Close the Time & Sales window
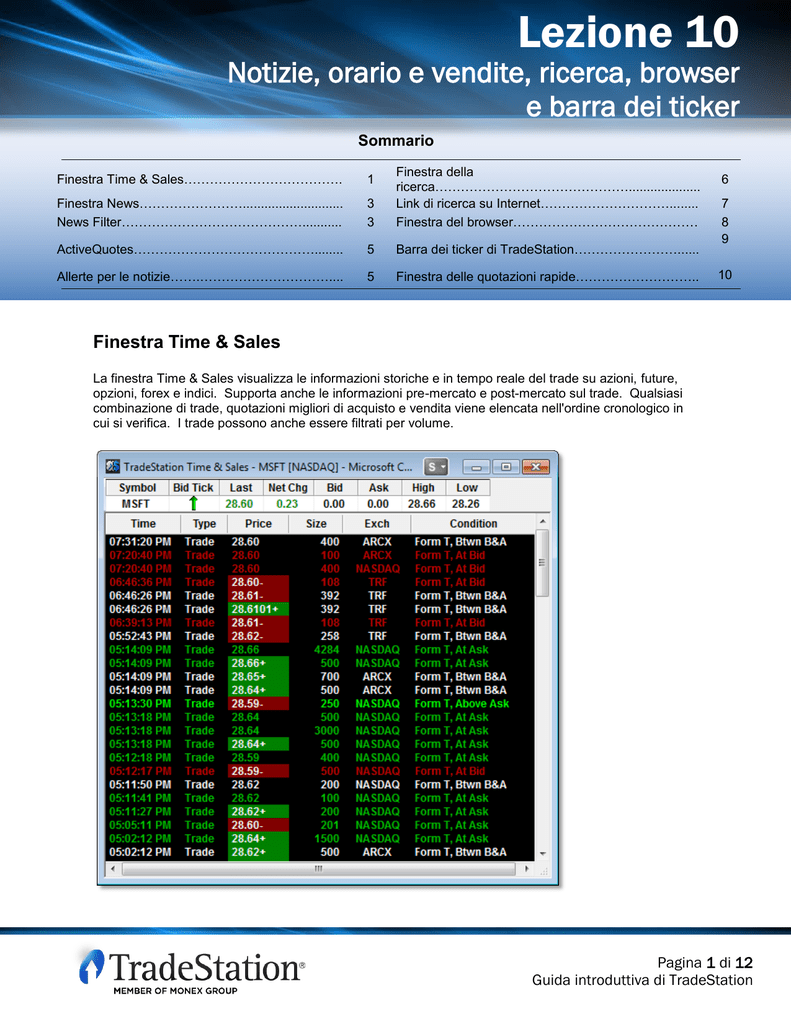This screenshot has height=1024, width=791. (536, 466)
